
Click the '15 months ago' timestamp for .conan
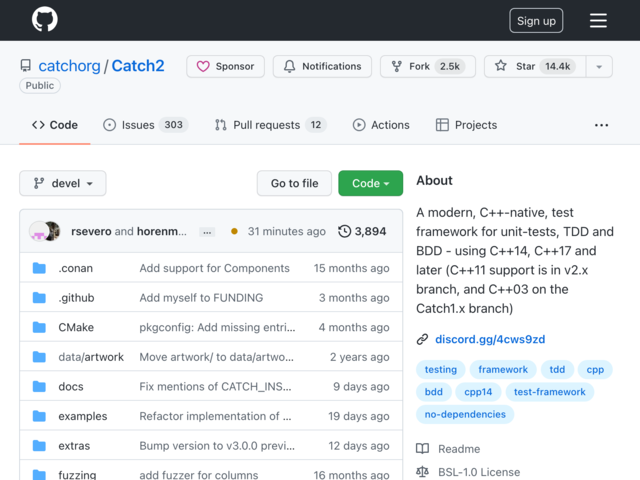(x=351, y=268)
